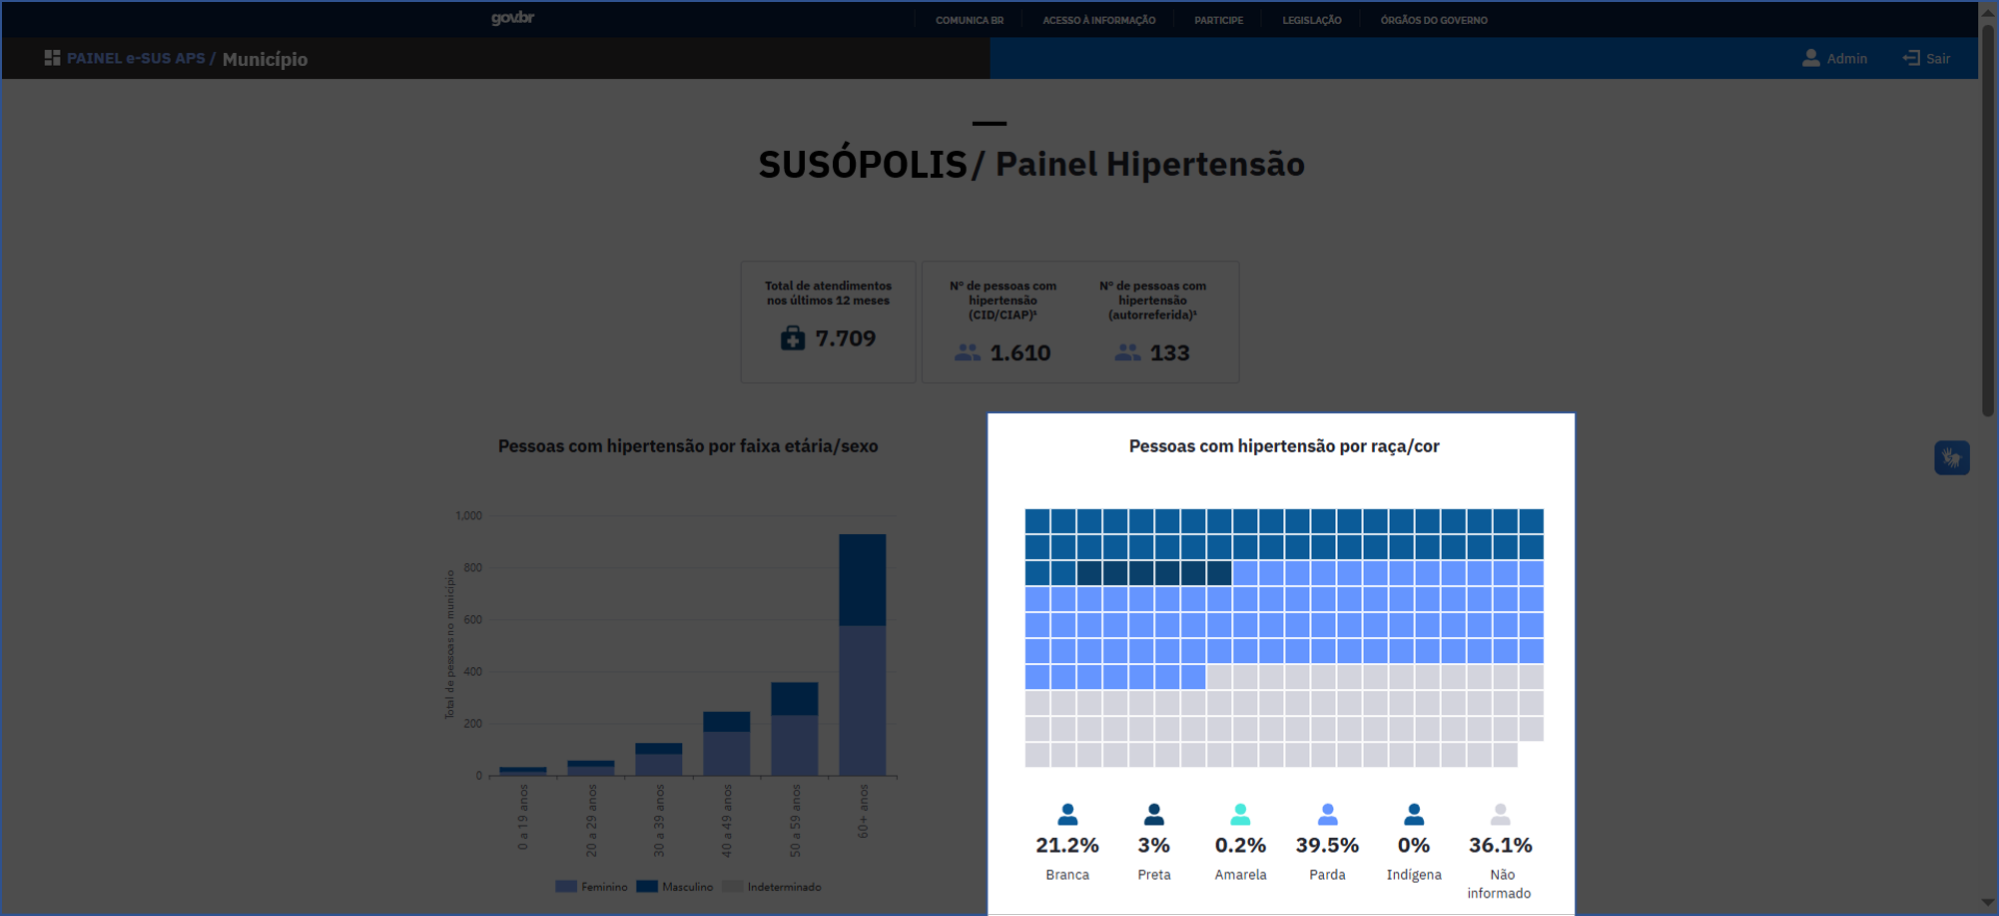This screenshot has height=916, width=1999.
Task: Click the medical kit atendimentos icon
Action: click(792, 339)
